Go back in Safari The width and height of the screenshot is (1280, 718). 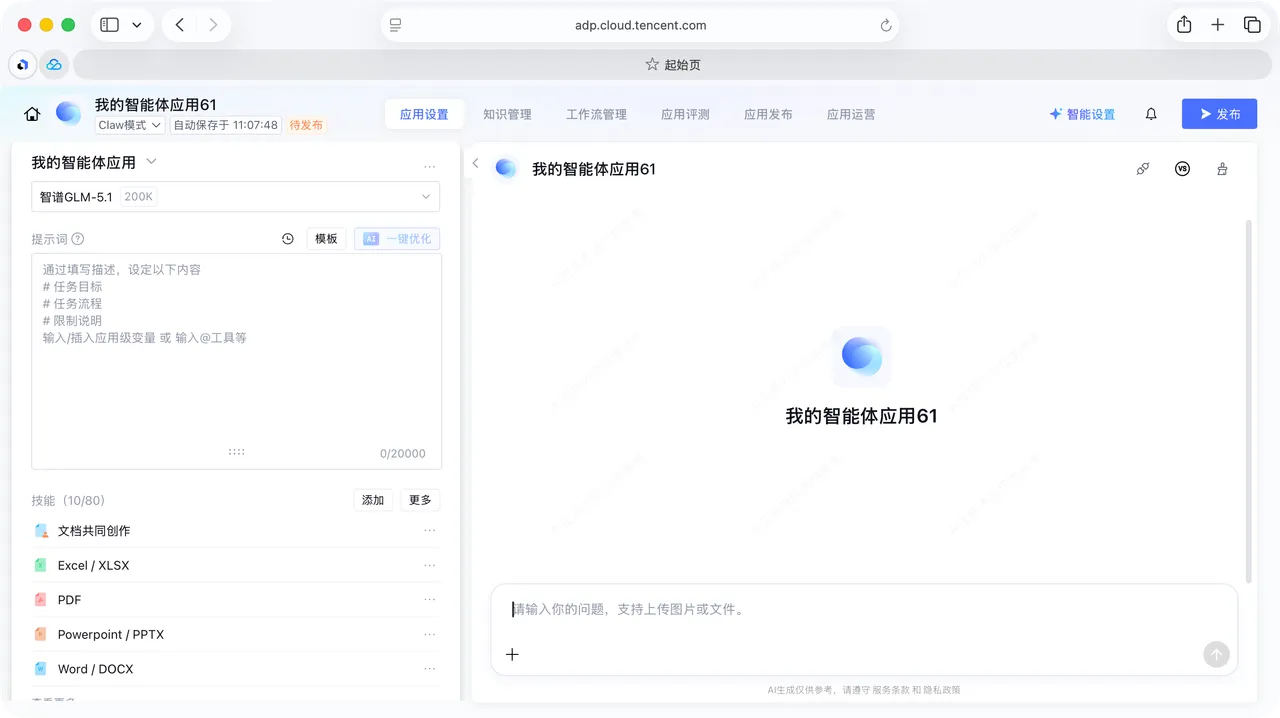pyautogui.click(x=179, y=25)
